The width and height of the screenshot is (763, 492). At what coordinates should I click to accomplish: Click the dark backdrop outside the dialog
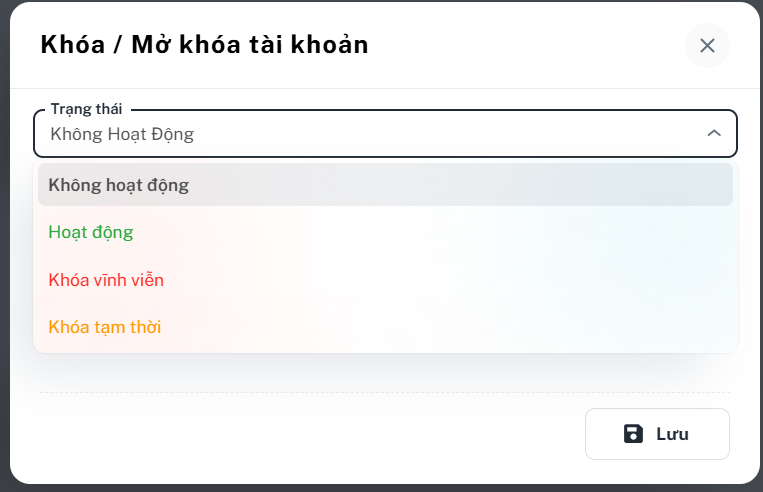click(4, 243)
